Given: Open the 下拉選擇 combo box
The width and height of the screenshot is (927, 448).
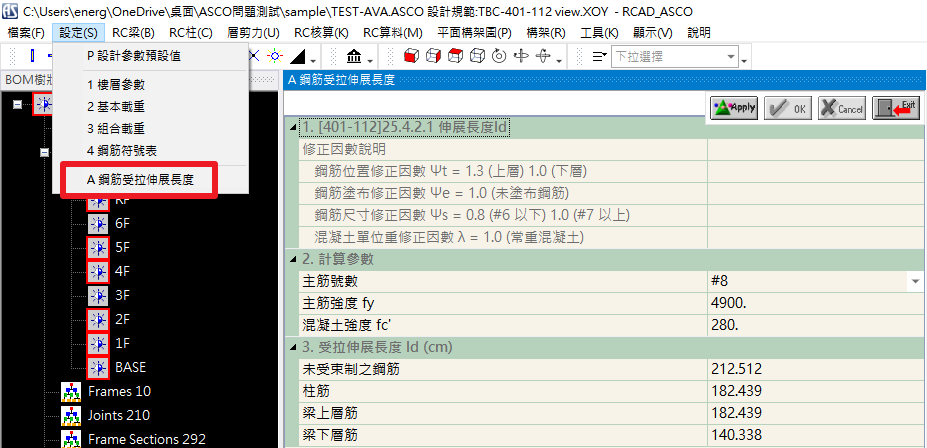Looking at the screenshot, I should [x=677, y=56].
